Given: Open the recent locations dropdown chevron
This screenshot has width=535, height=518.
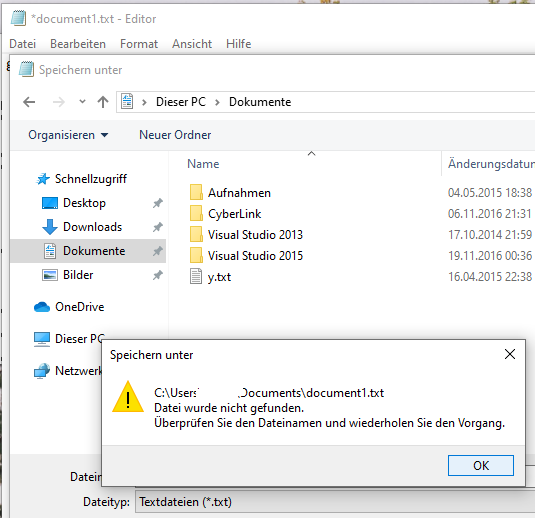Looking at the screenshot, I should (x=82, y=101).
